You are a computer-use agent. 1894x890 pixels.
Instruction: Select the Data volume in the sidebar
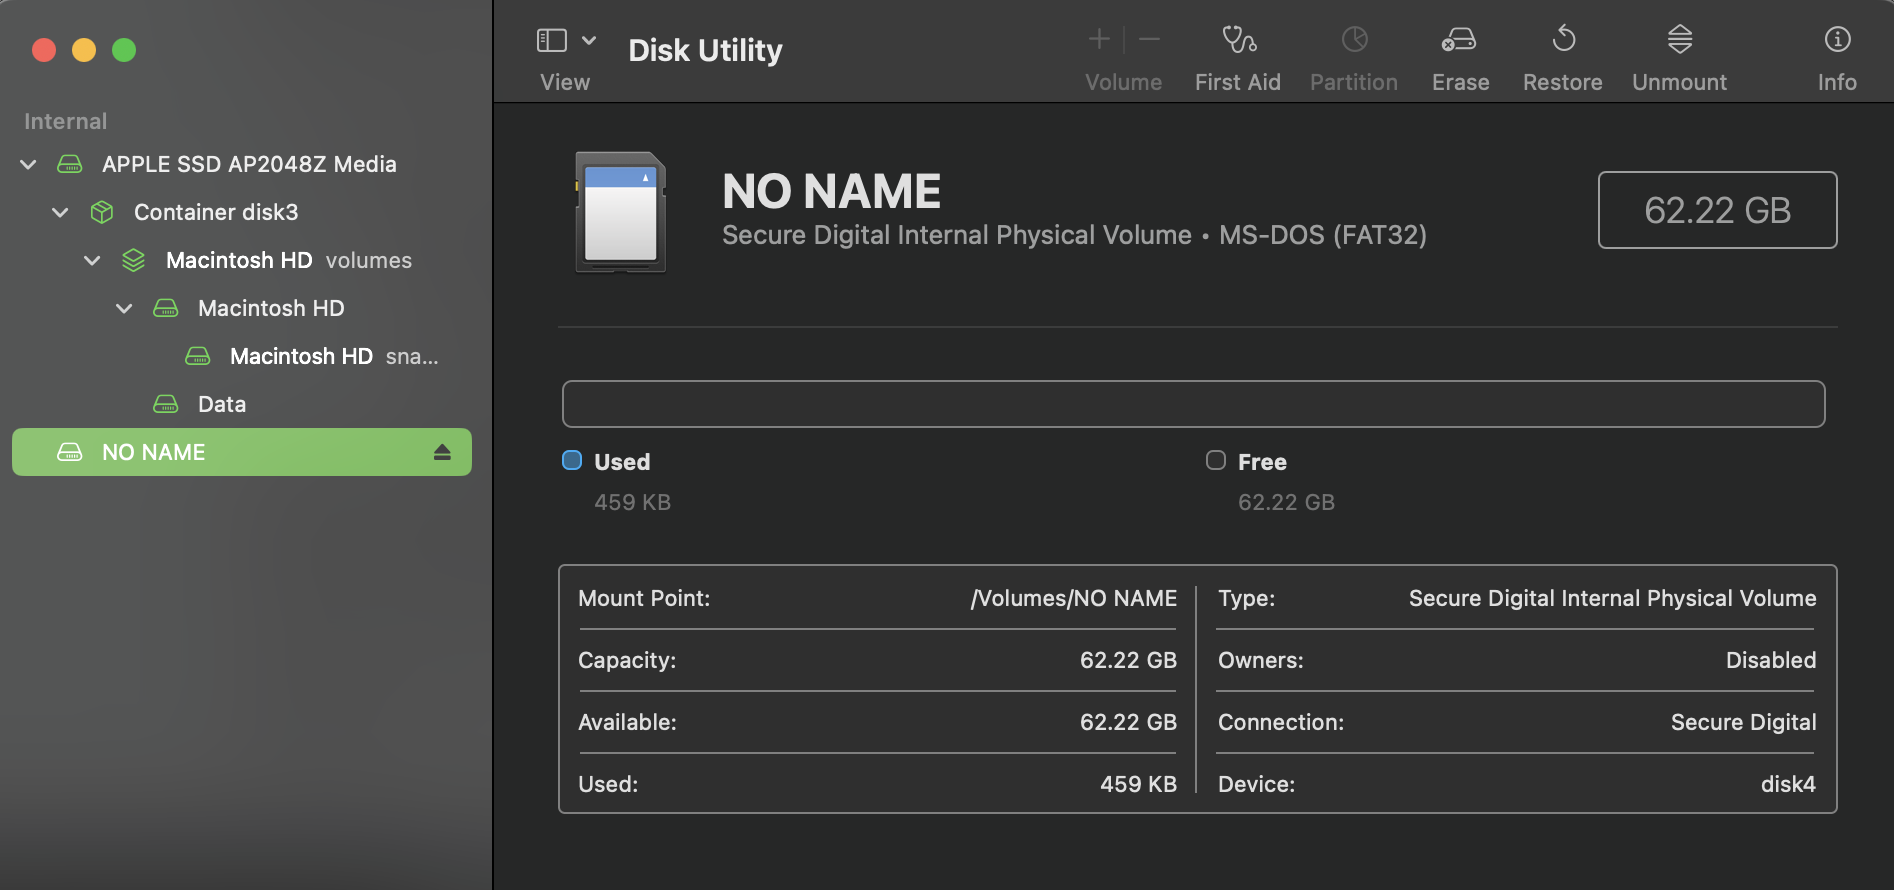(x=221, y=405)
